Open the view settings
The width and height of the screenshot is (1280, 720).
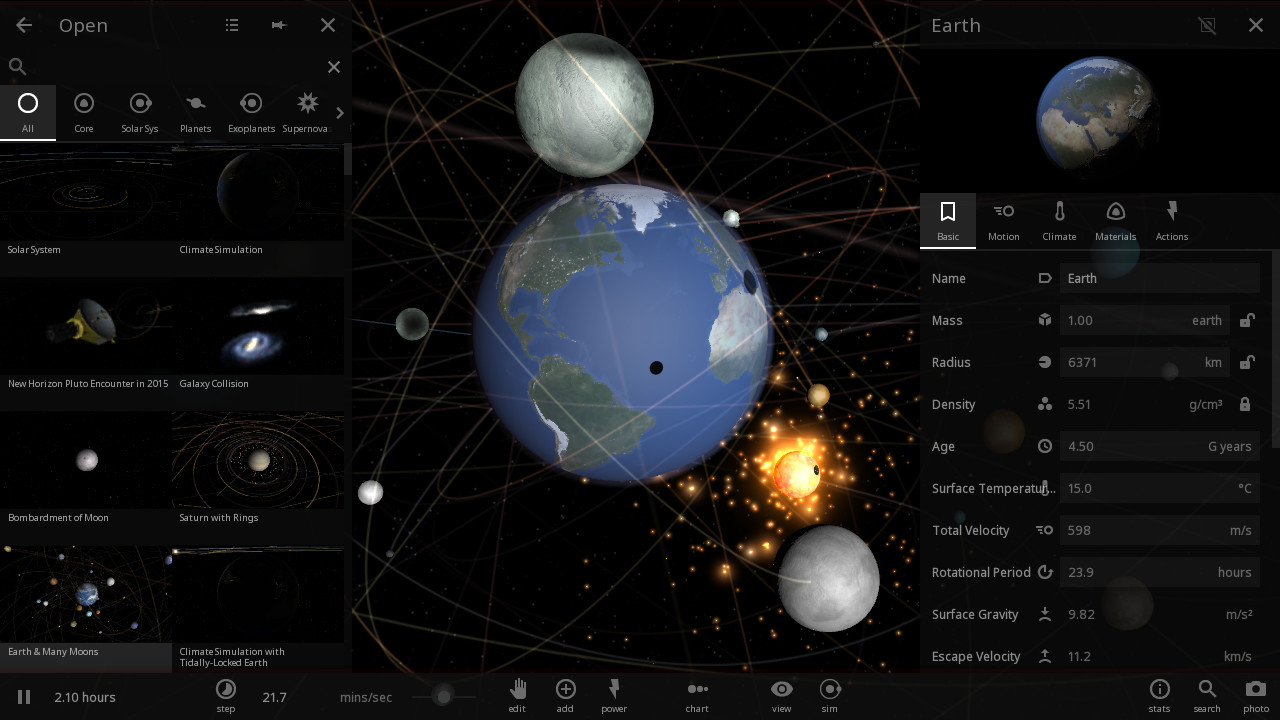coord(781,695)
